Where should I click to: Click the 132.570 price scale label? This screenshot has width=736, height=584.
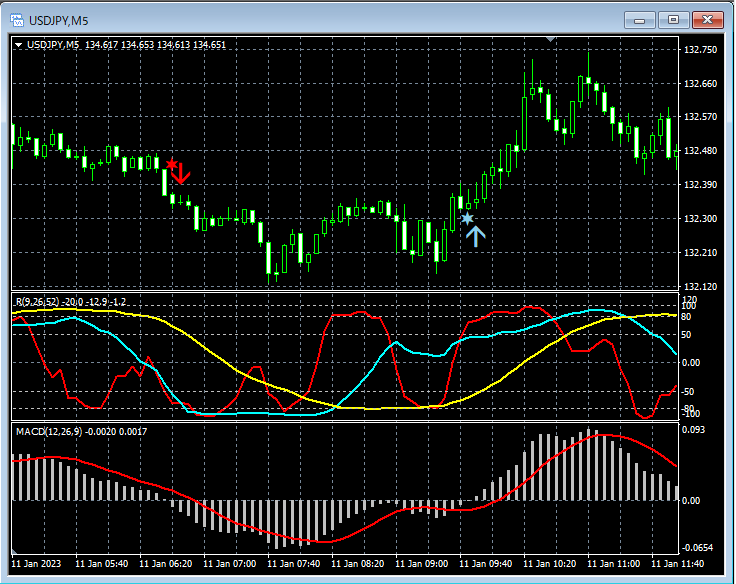point(701,116)
